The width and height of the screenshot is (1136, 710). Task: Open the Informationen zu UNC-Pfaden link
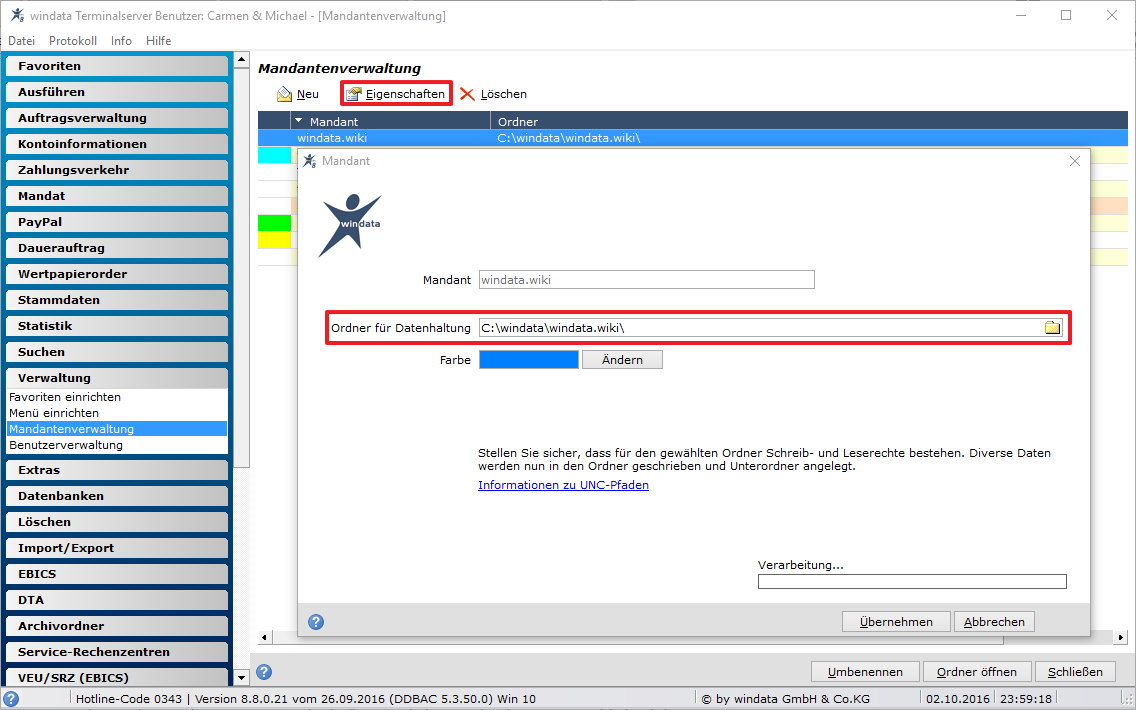tap(563, 485)
